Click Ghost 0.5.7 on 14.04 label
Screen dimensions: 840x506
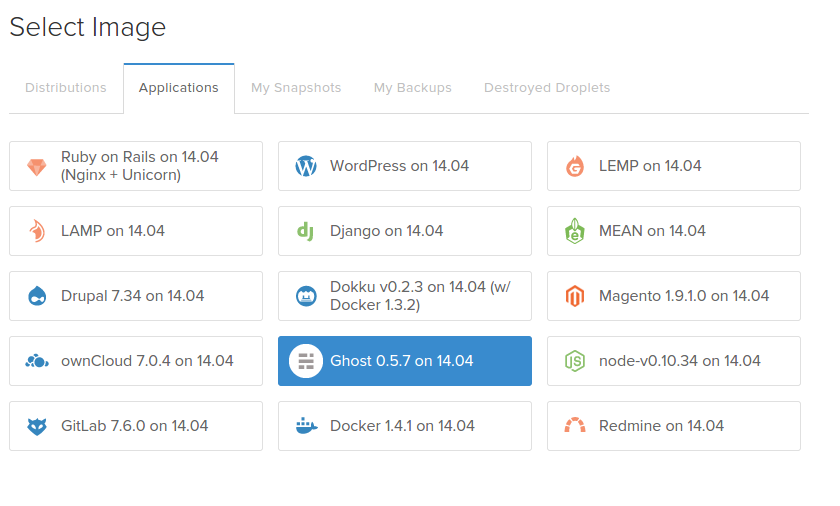tap(402, 361)
